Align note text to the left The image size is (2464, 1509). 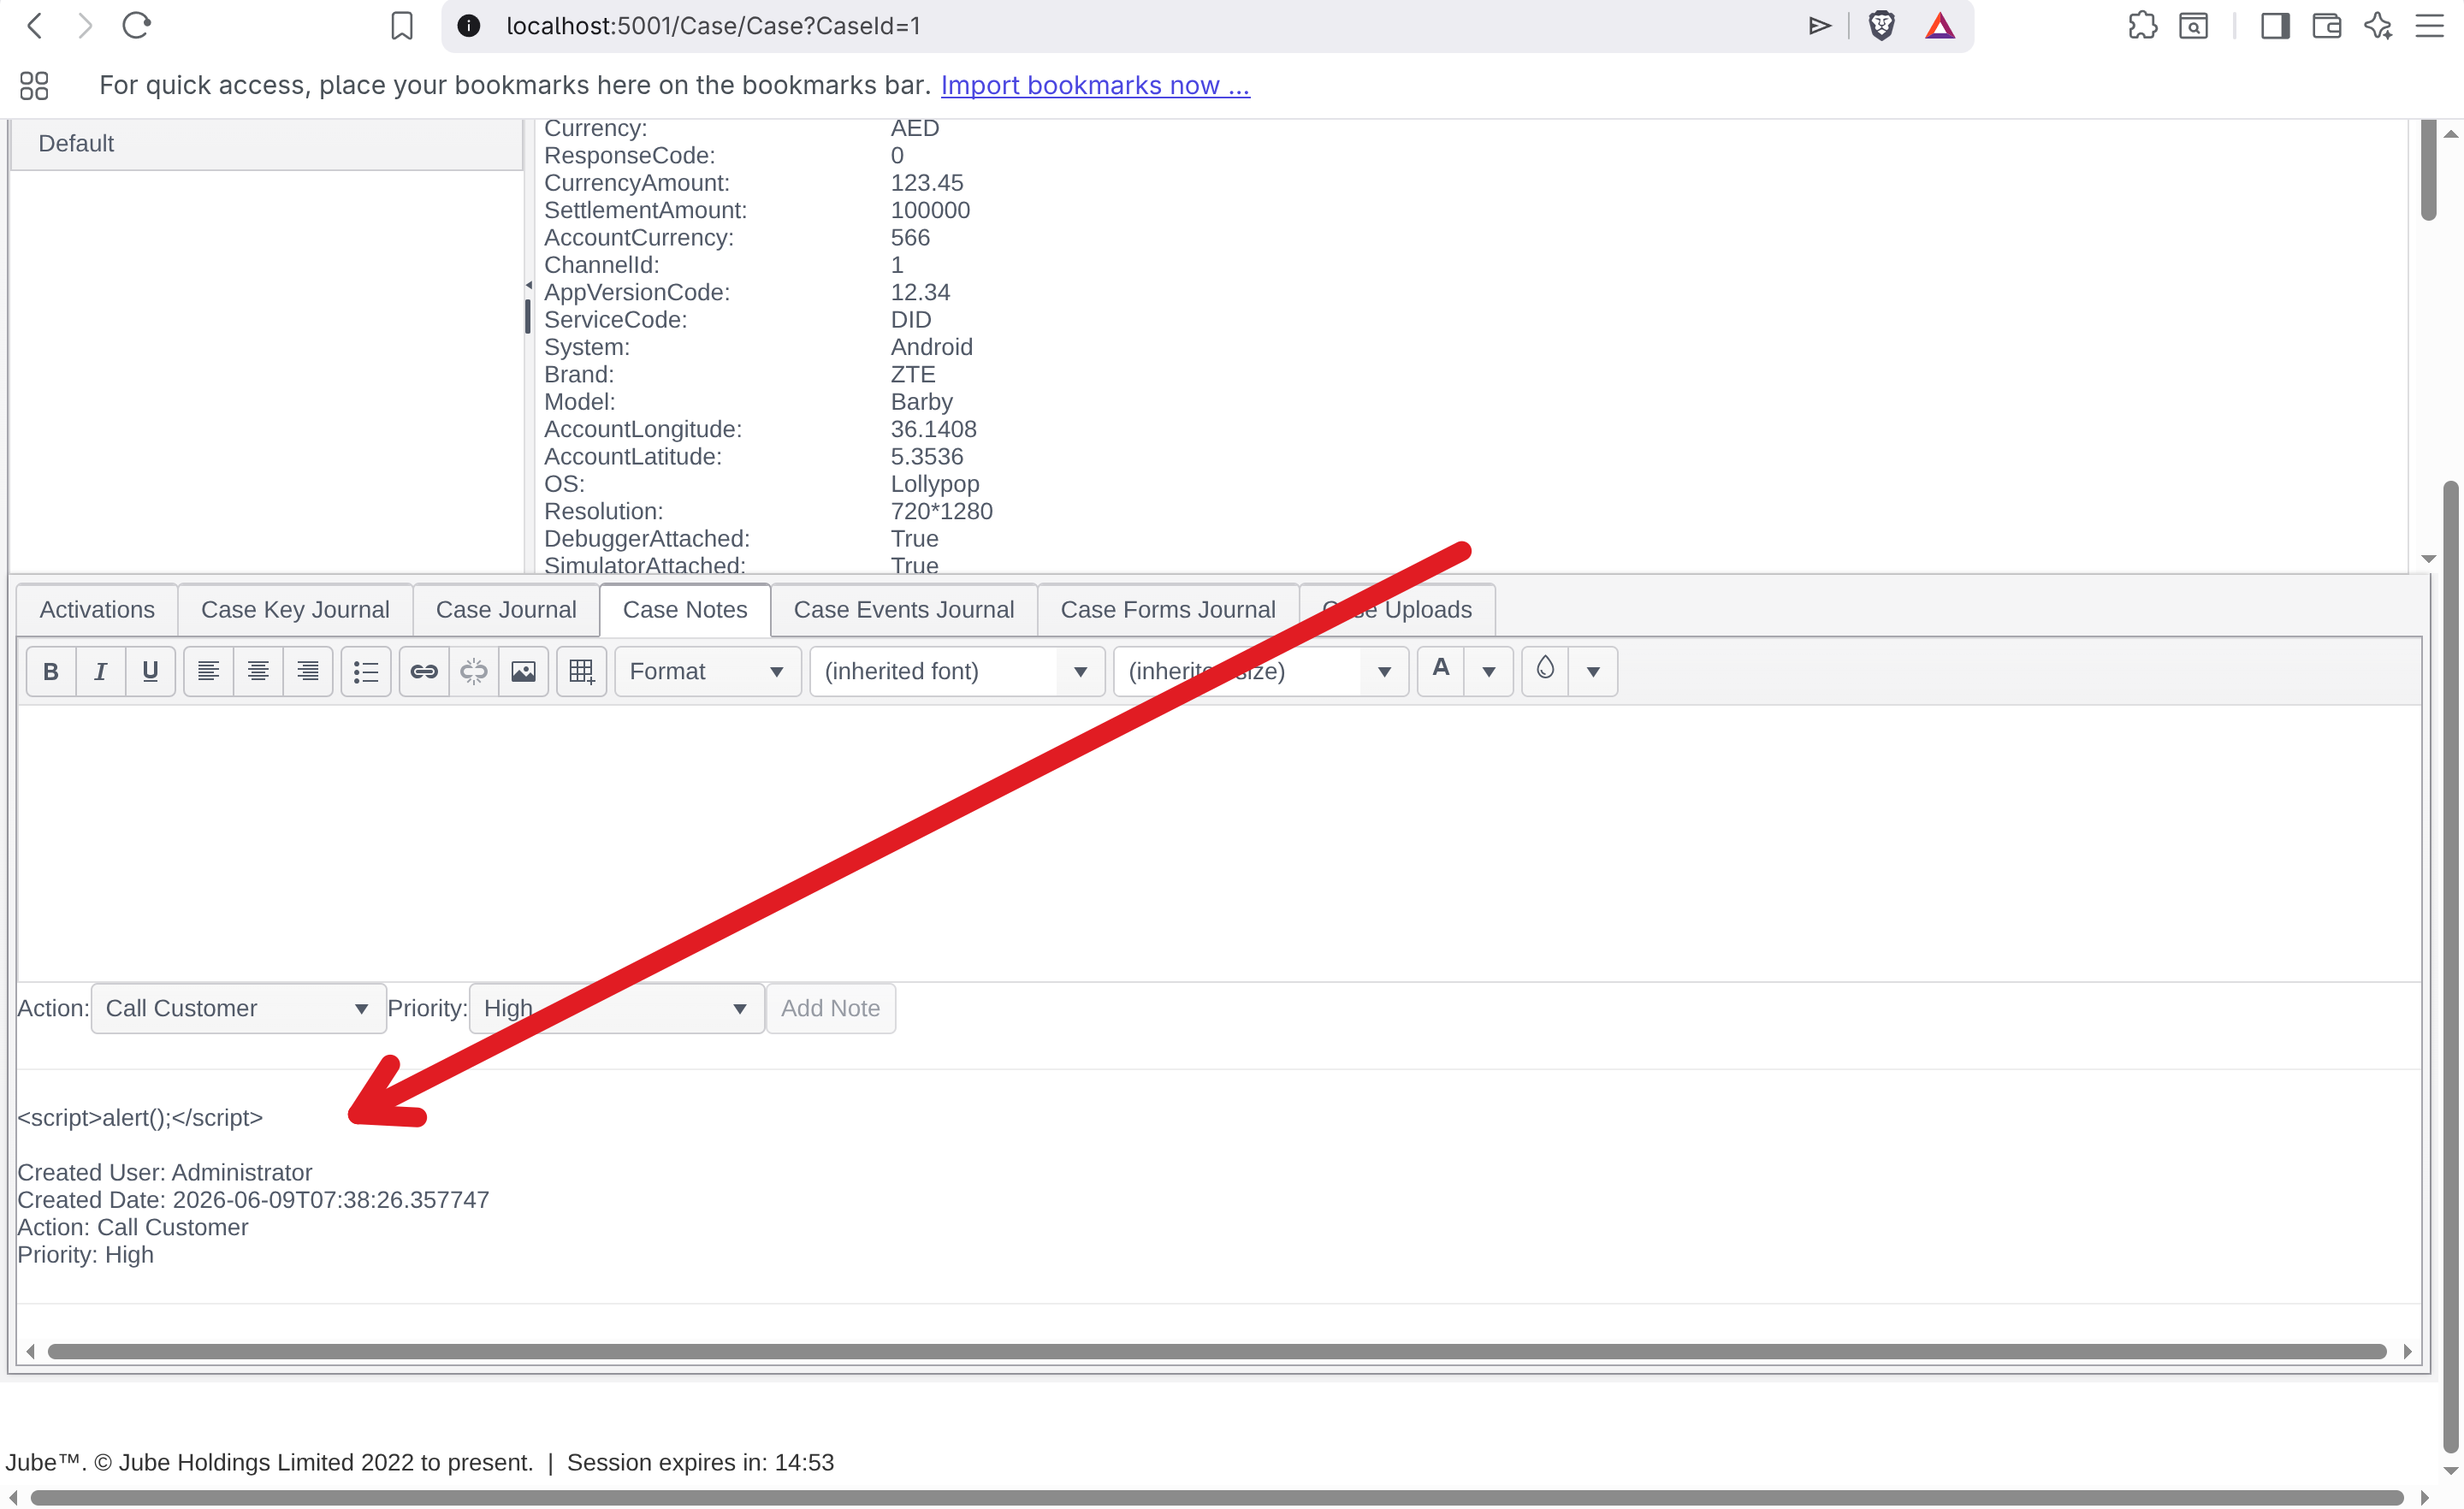pyautogui.click(x=208, y=671)
